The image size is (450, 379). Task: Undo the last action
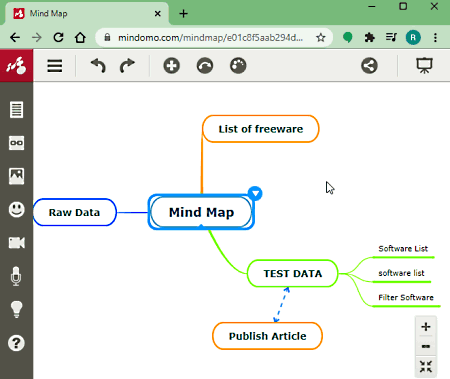tap(98, 66)
